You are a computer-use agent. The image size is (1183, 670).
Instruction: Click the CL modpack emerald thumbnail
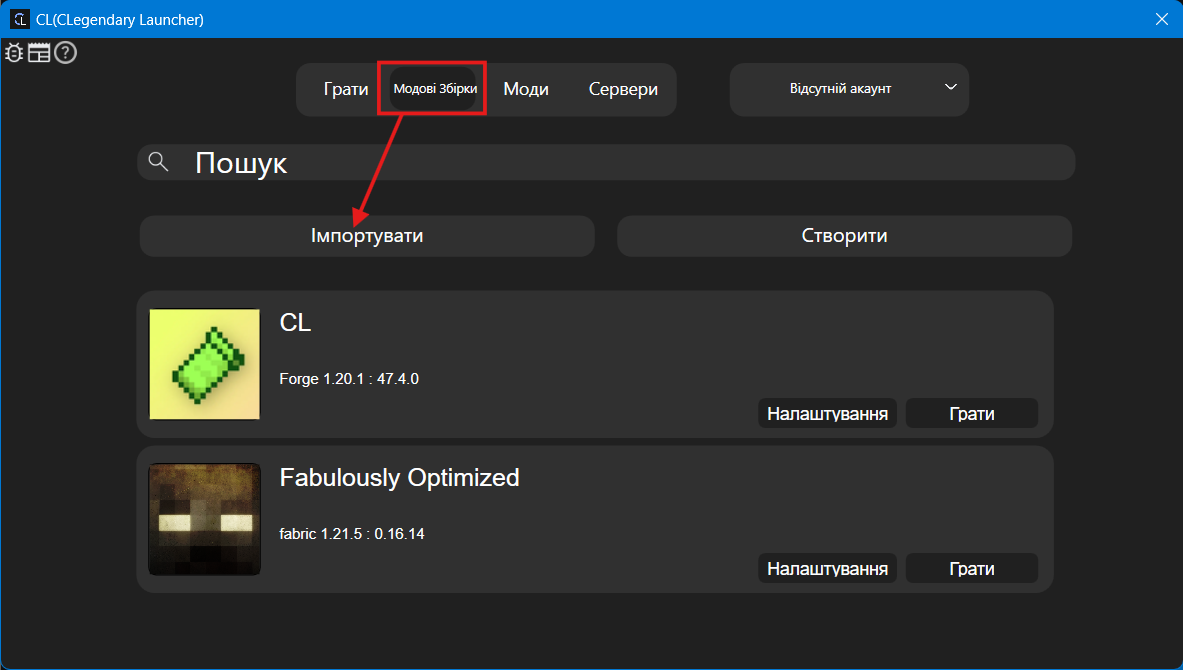[x=204, y=364]
